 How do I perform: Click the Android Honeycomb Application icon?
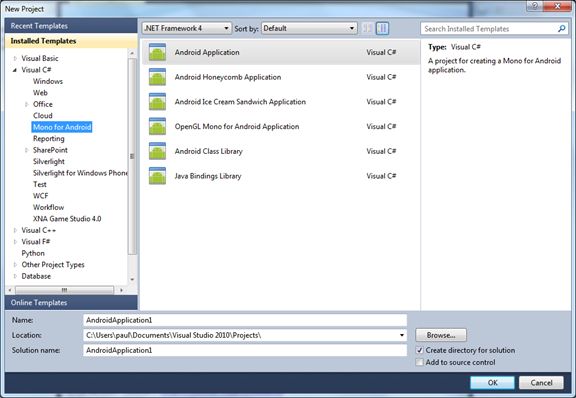(157, 77)
